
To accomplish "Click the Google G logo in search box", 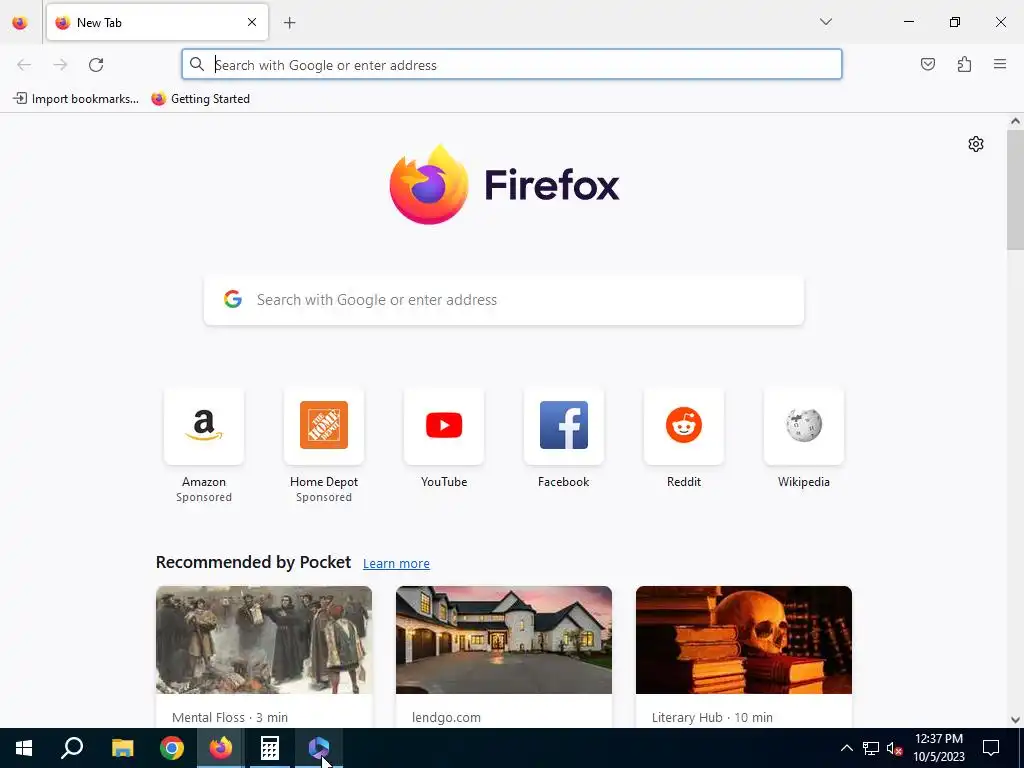I will pos(233,300).
